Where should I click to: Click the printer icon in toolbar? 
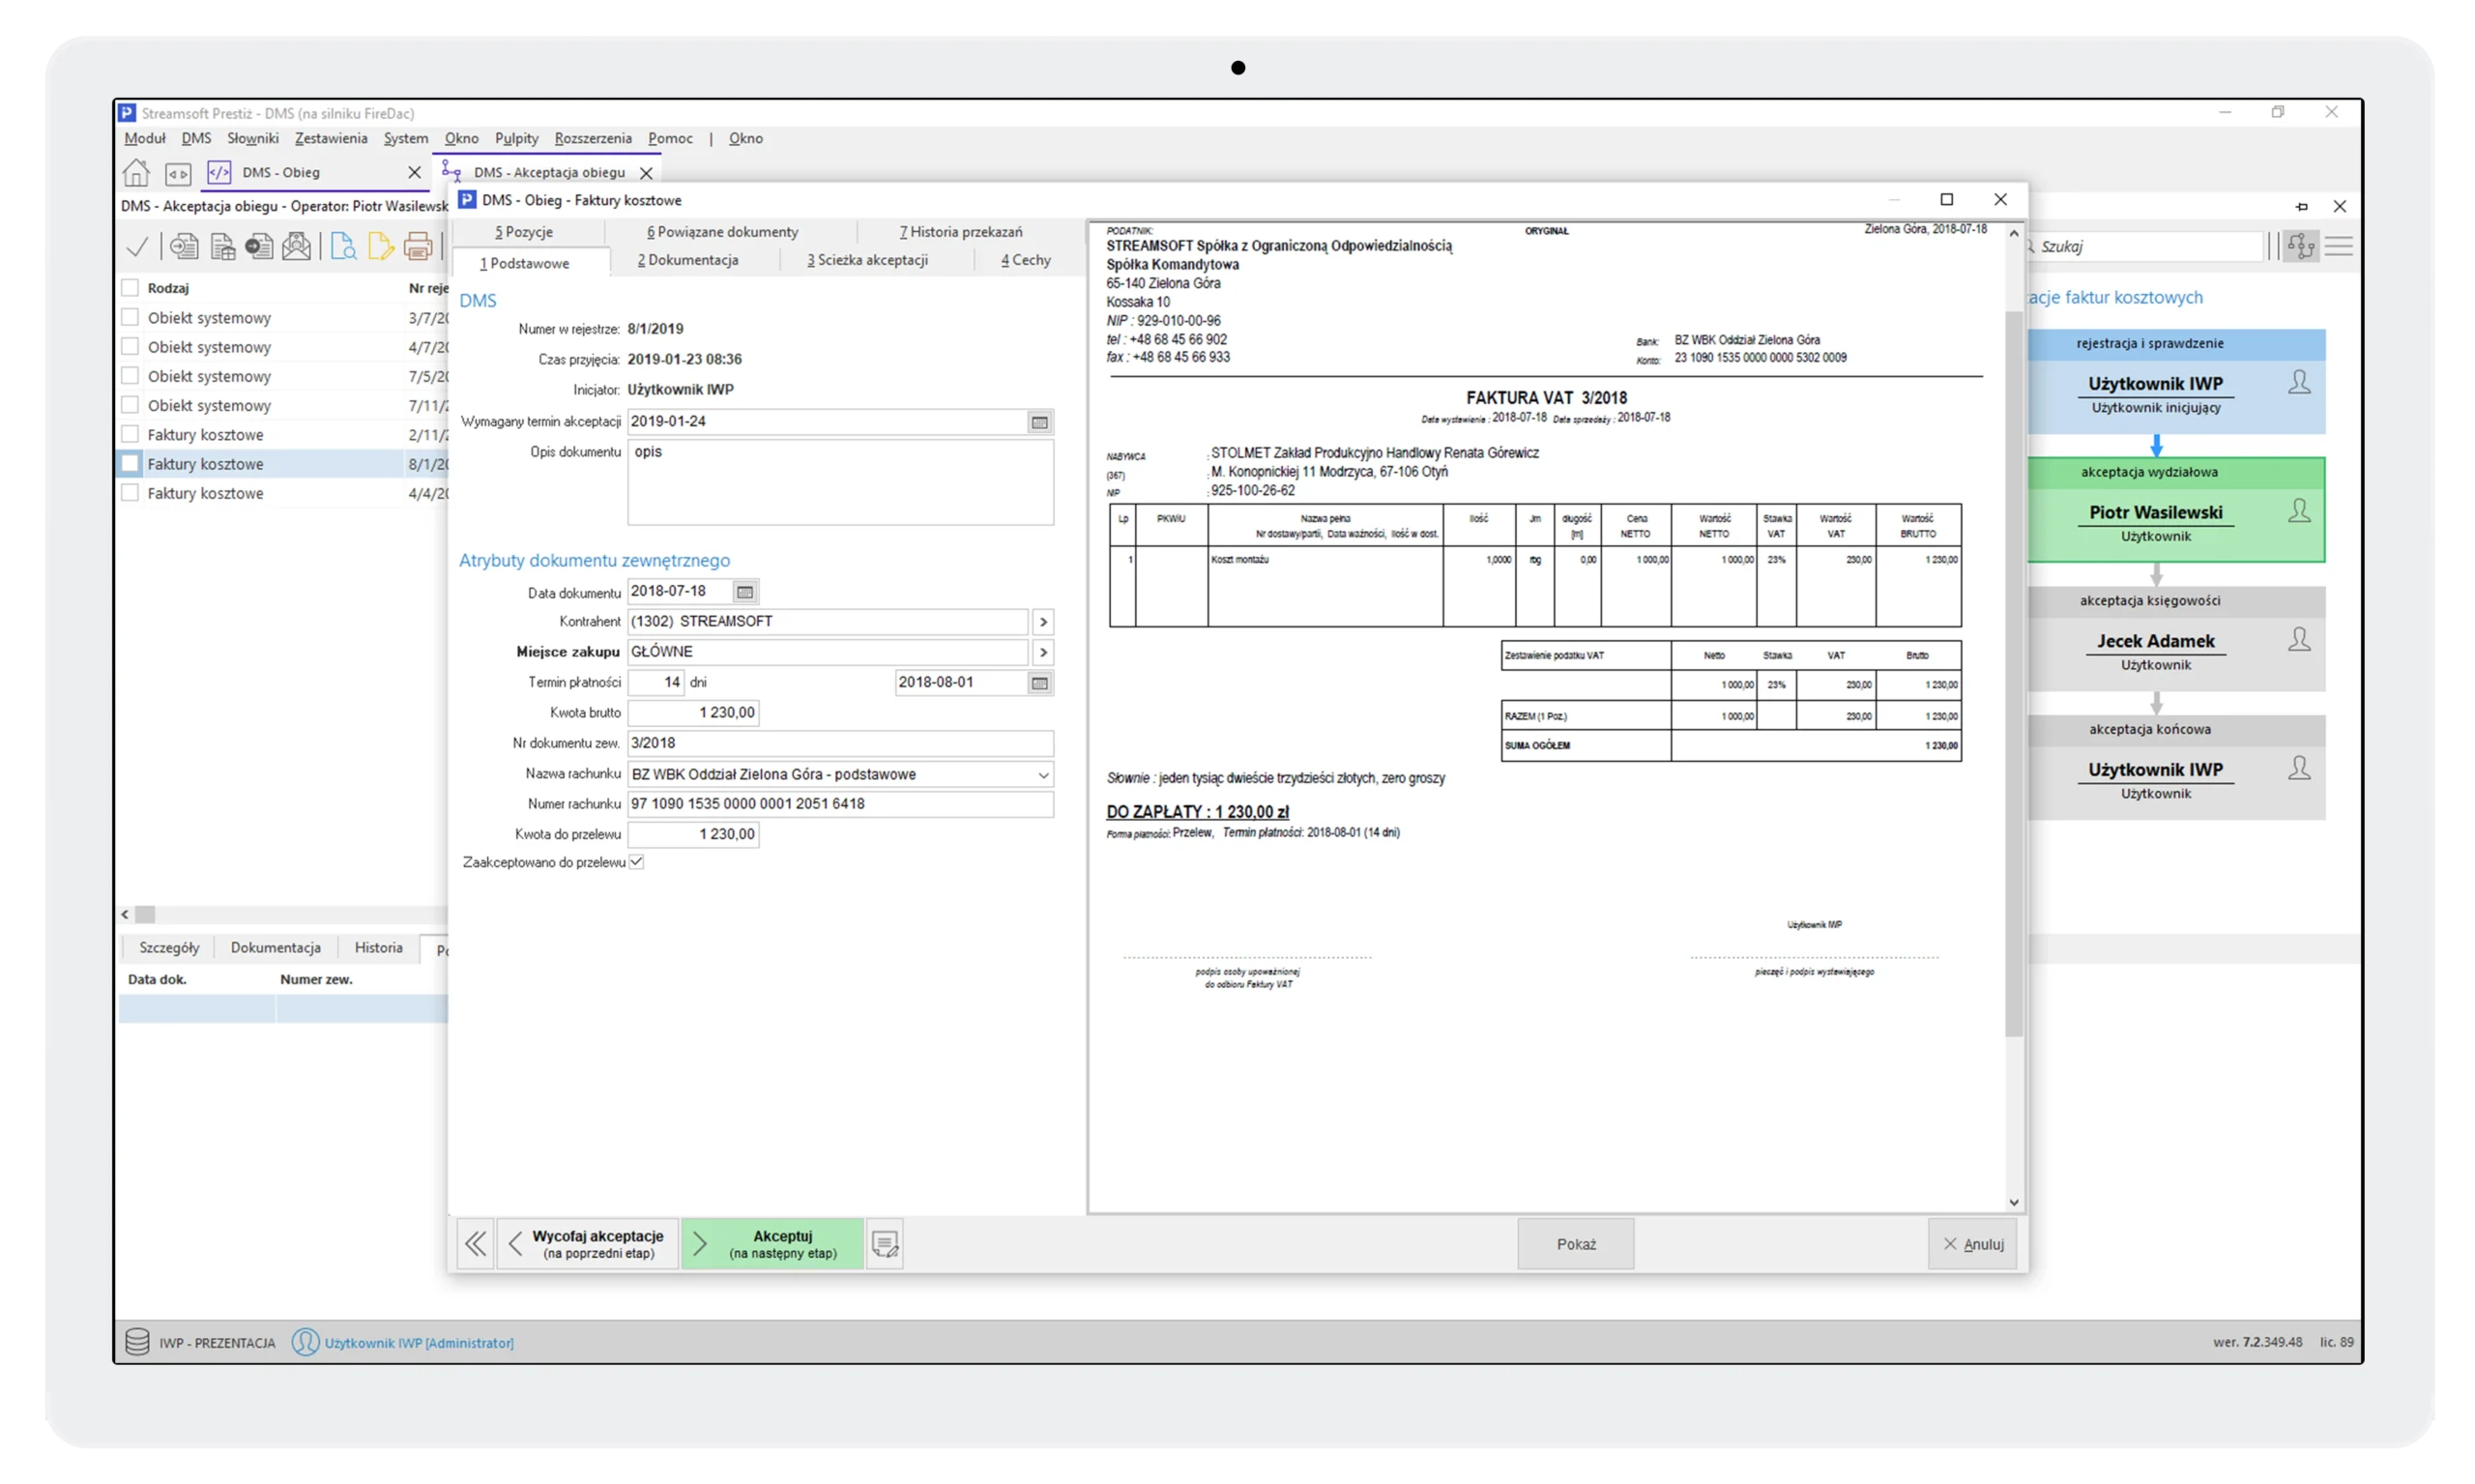[x=418, y=246]
